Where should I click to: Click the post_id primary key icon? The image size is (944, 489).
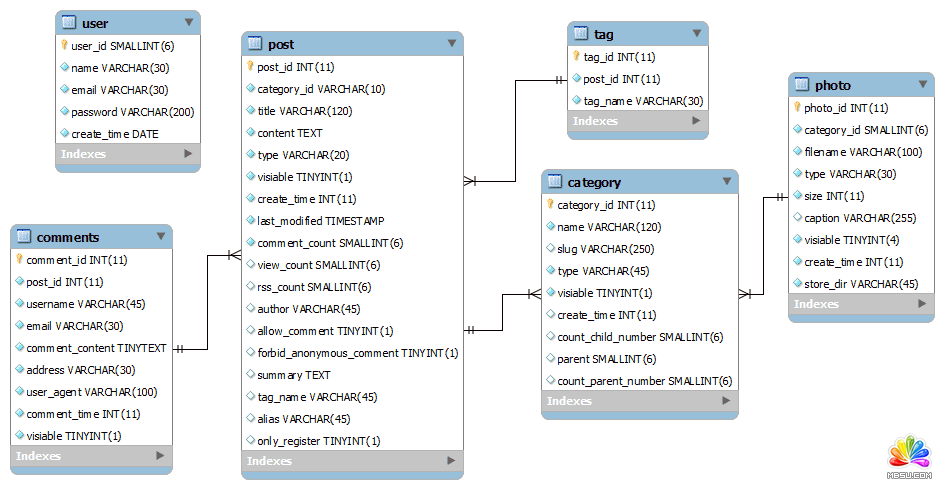251,67
